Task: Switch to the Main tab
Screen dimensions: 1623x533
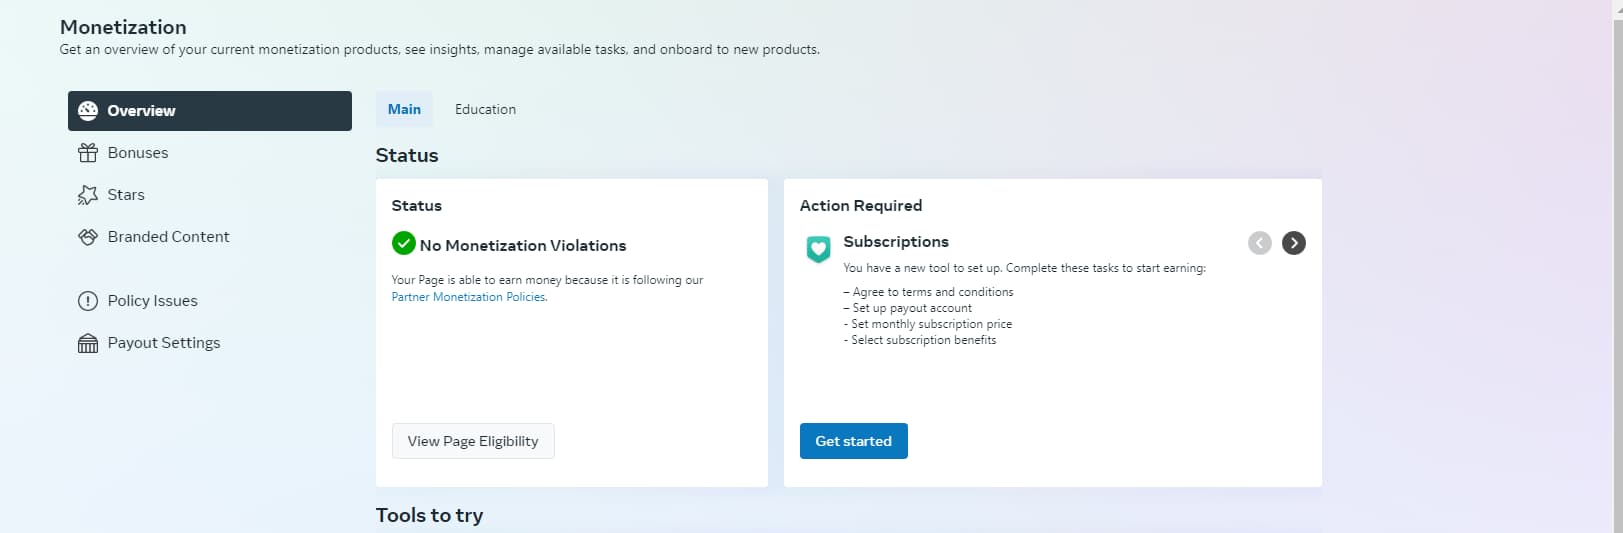Action: pyautogui.click(x=404, y=109)
